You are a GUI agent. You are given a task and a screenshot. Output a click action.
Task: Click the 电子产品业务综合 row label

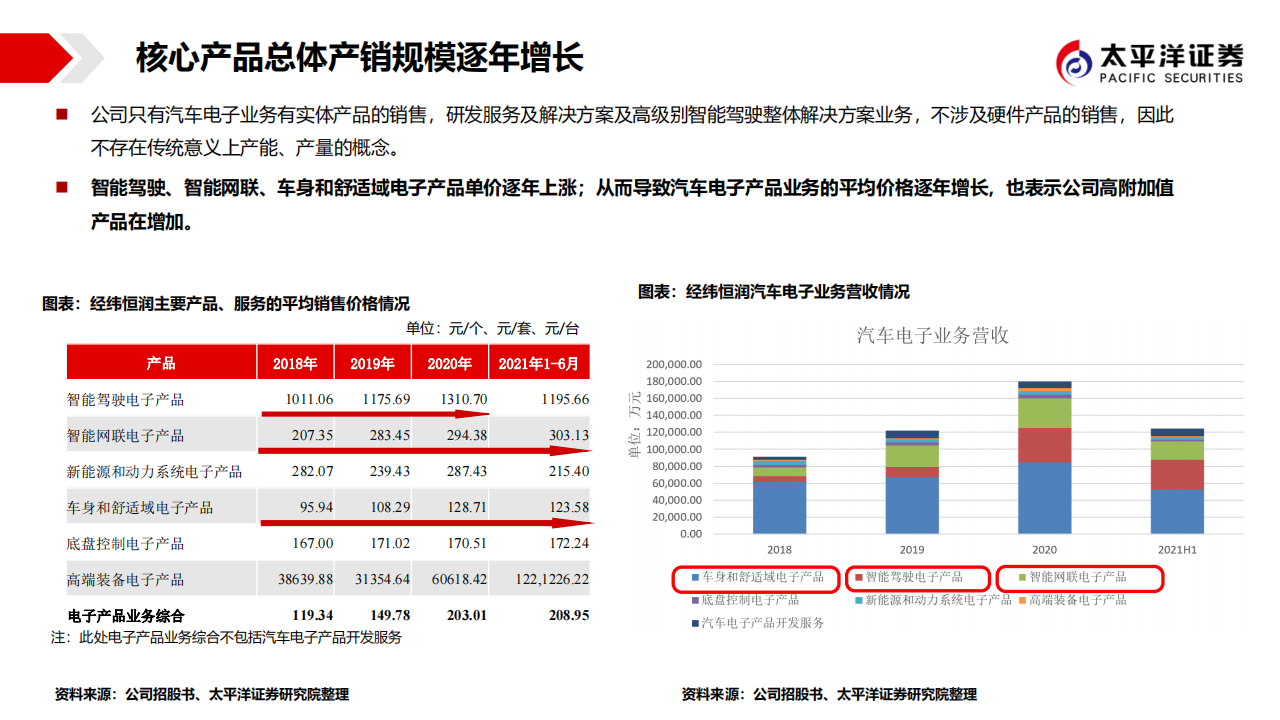[126, 615]
